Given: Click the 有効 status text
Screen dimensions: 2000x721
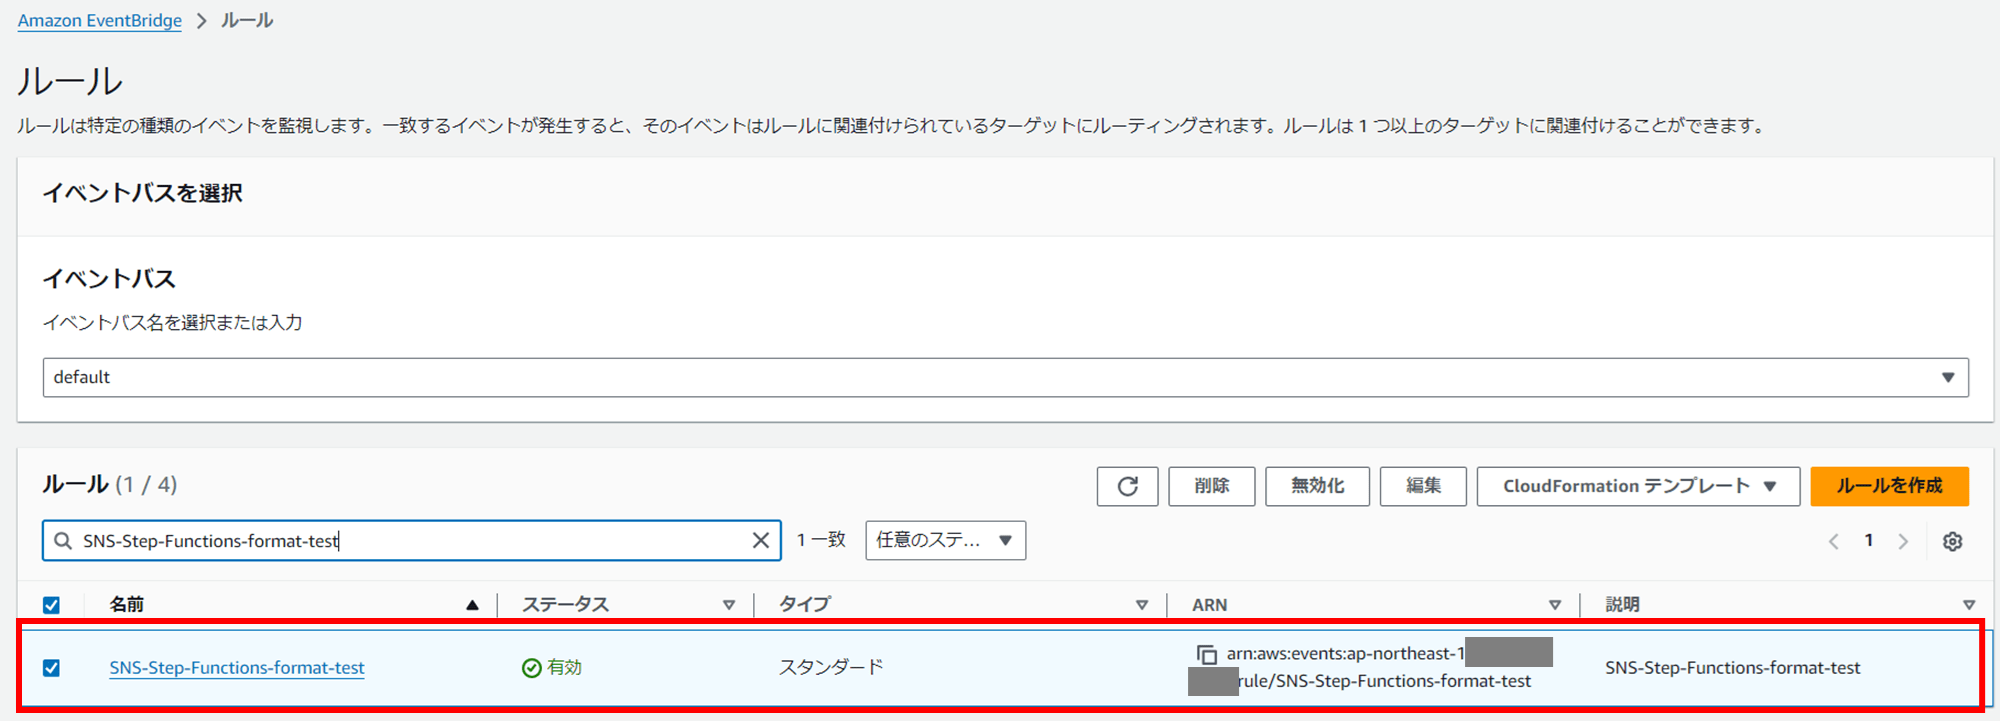Looking at the screenshot, I should (x=564, y=667).
